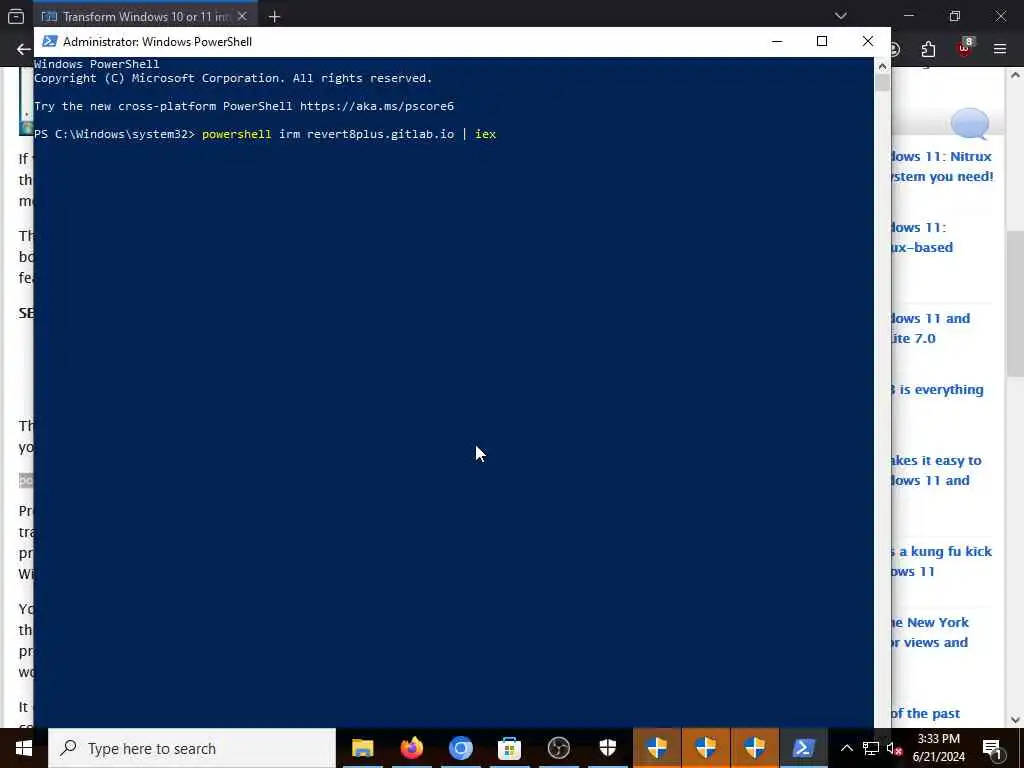
Task: Click taskbar 'Type here to search' box
Action: click(x=192, y=748)
